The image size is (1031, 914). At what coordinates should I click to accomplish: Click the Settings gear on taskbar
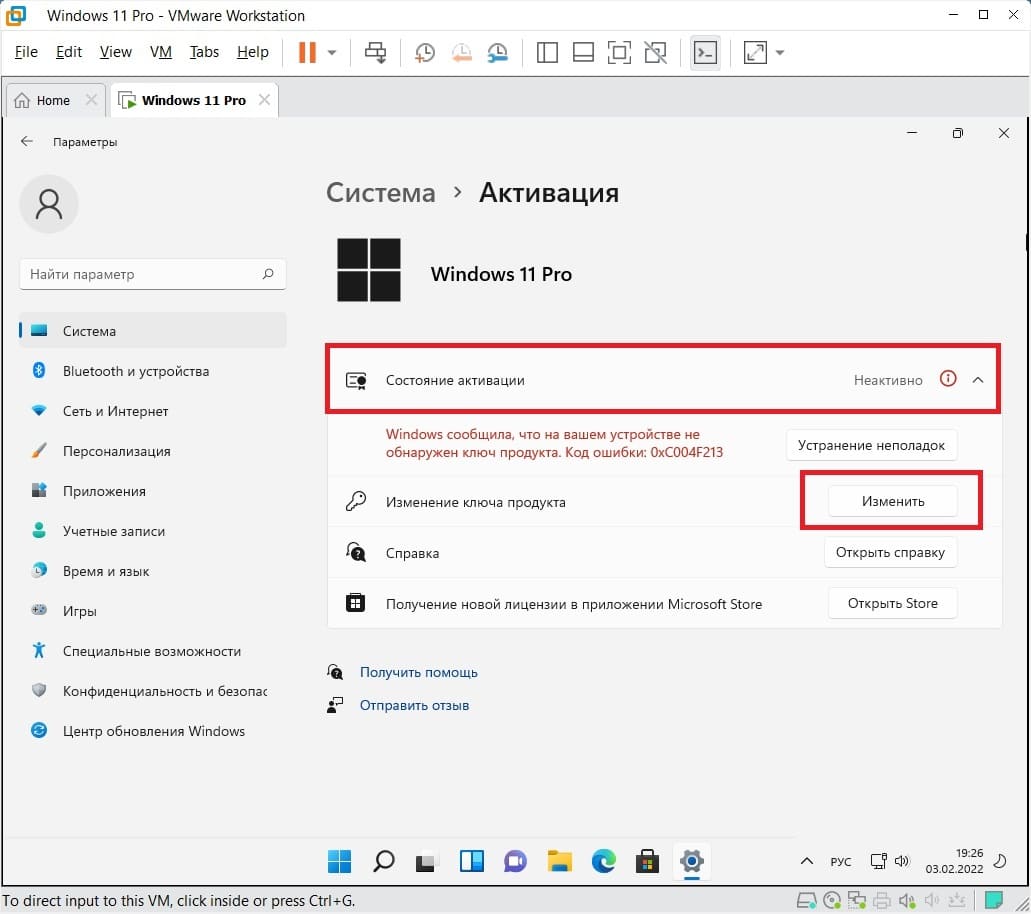point(692,861)
